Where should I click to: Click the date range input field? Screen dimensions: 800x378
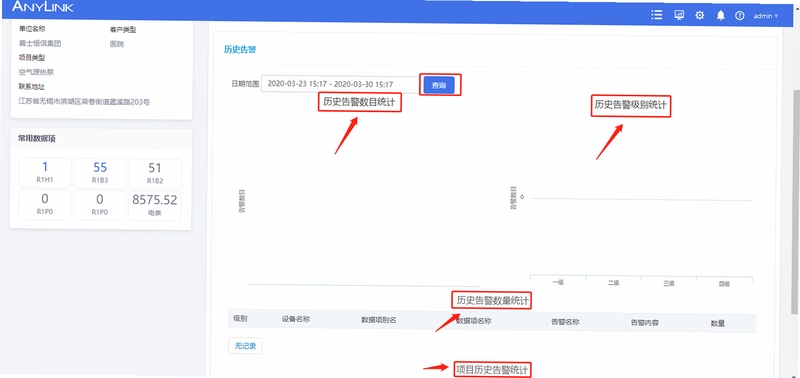[x=341, y=84]
